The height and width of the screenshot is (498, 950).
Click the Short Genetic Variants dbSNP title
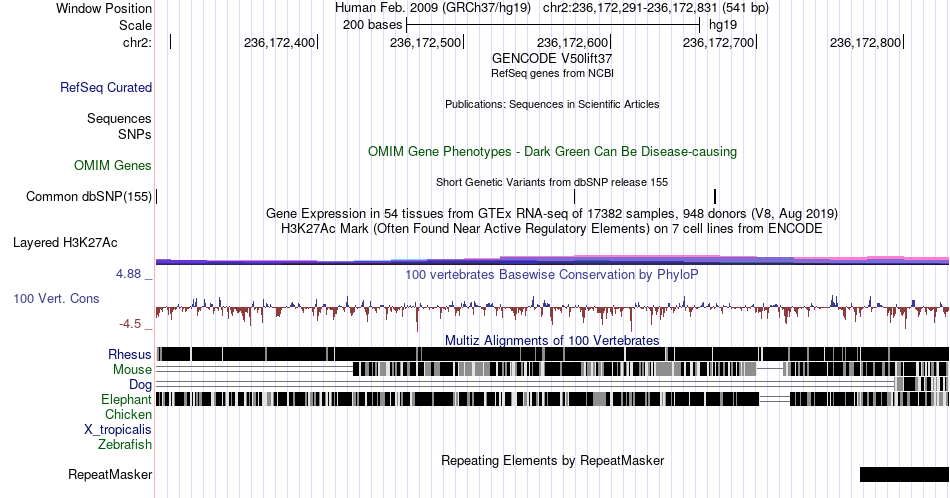click(x=552, y=182)
